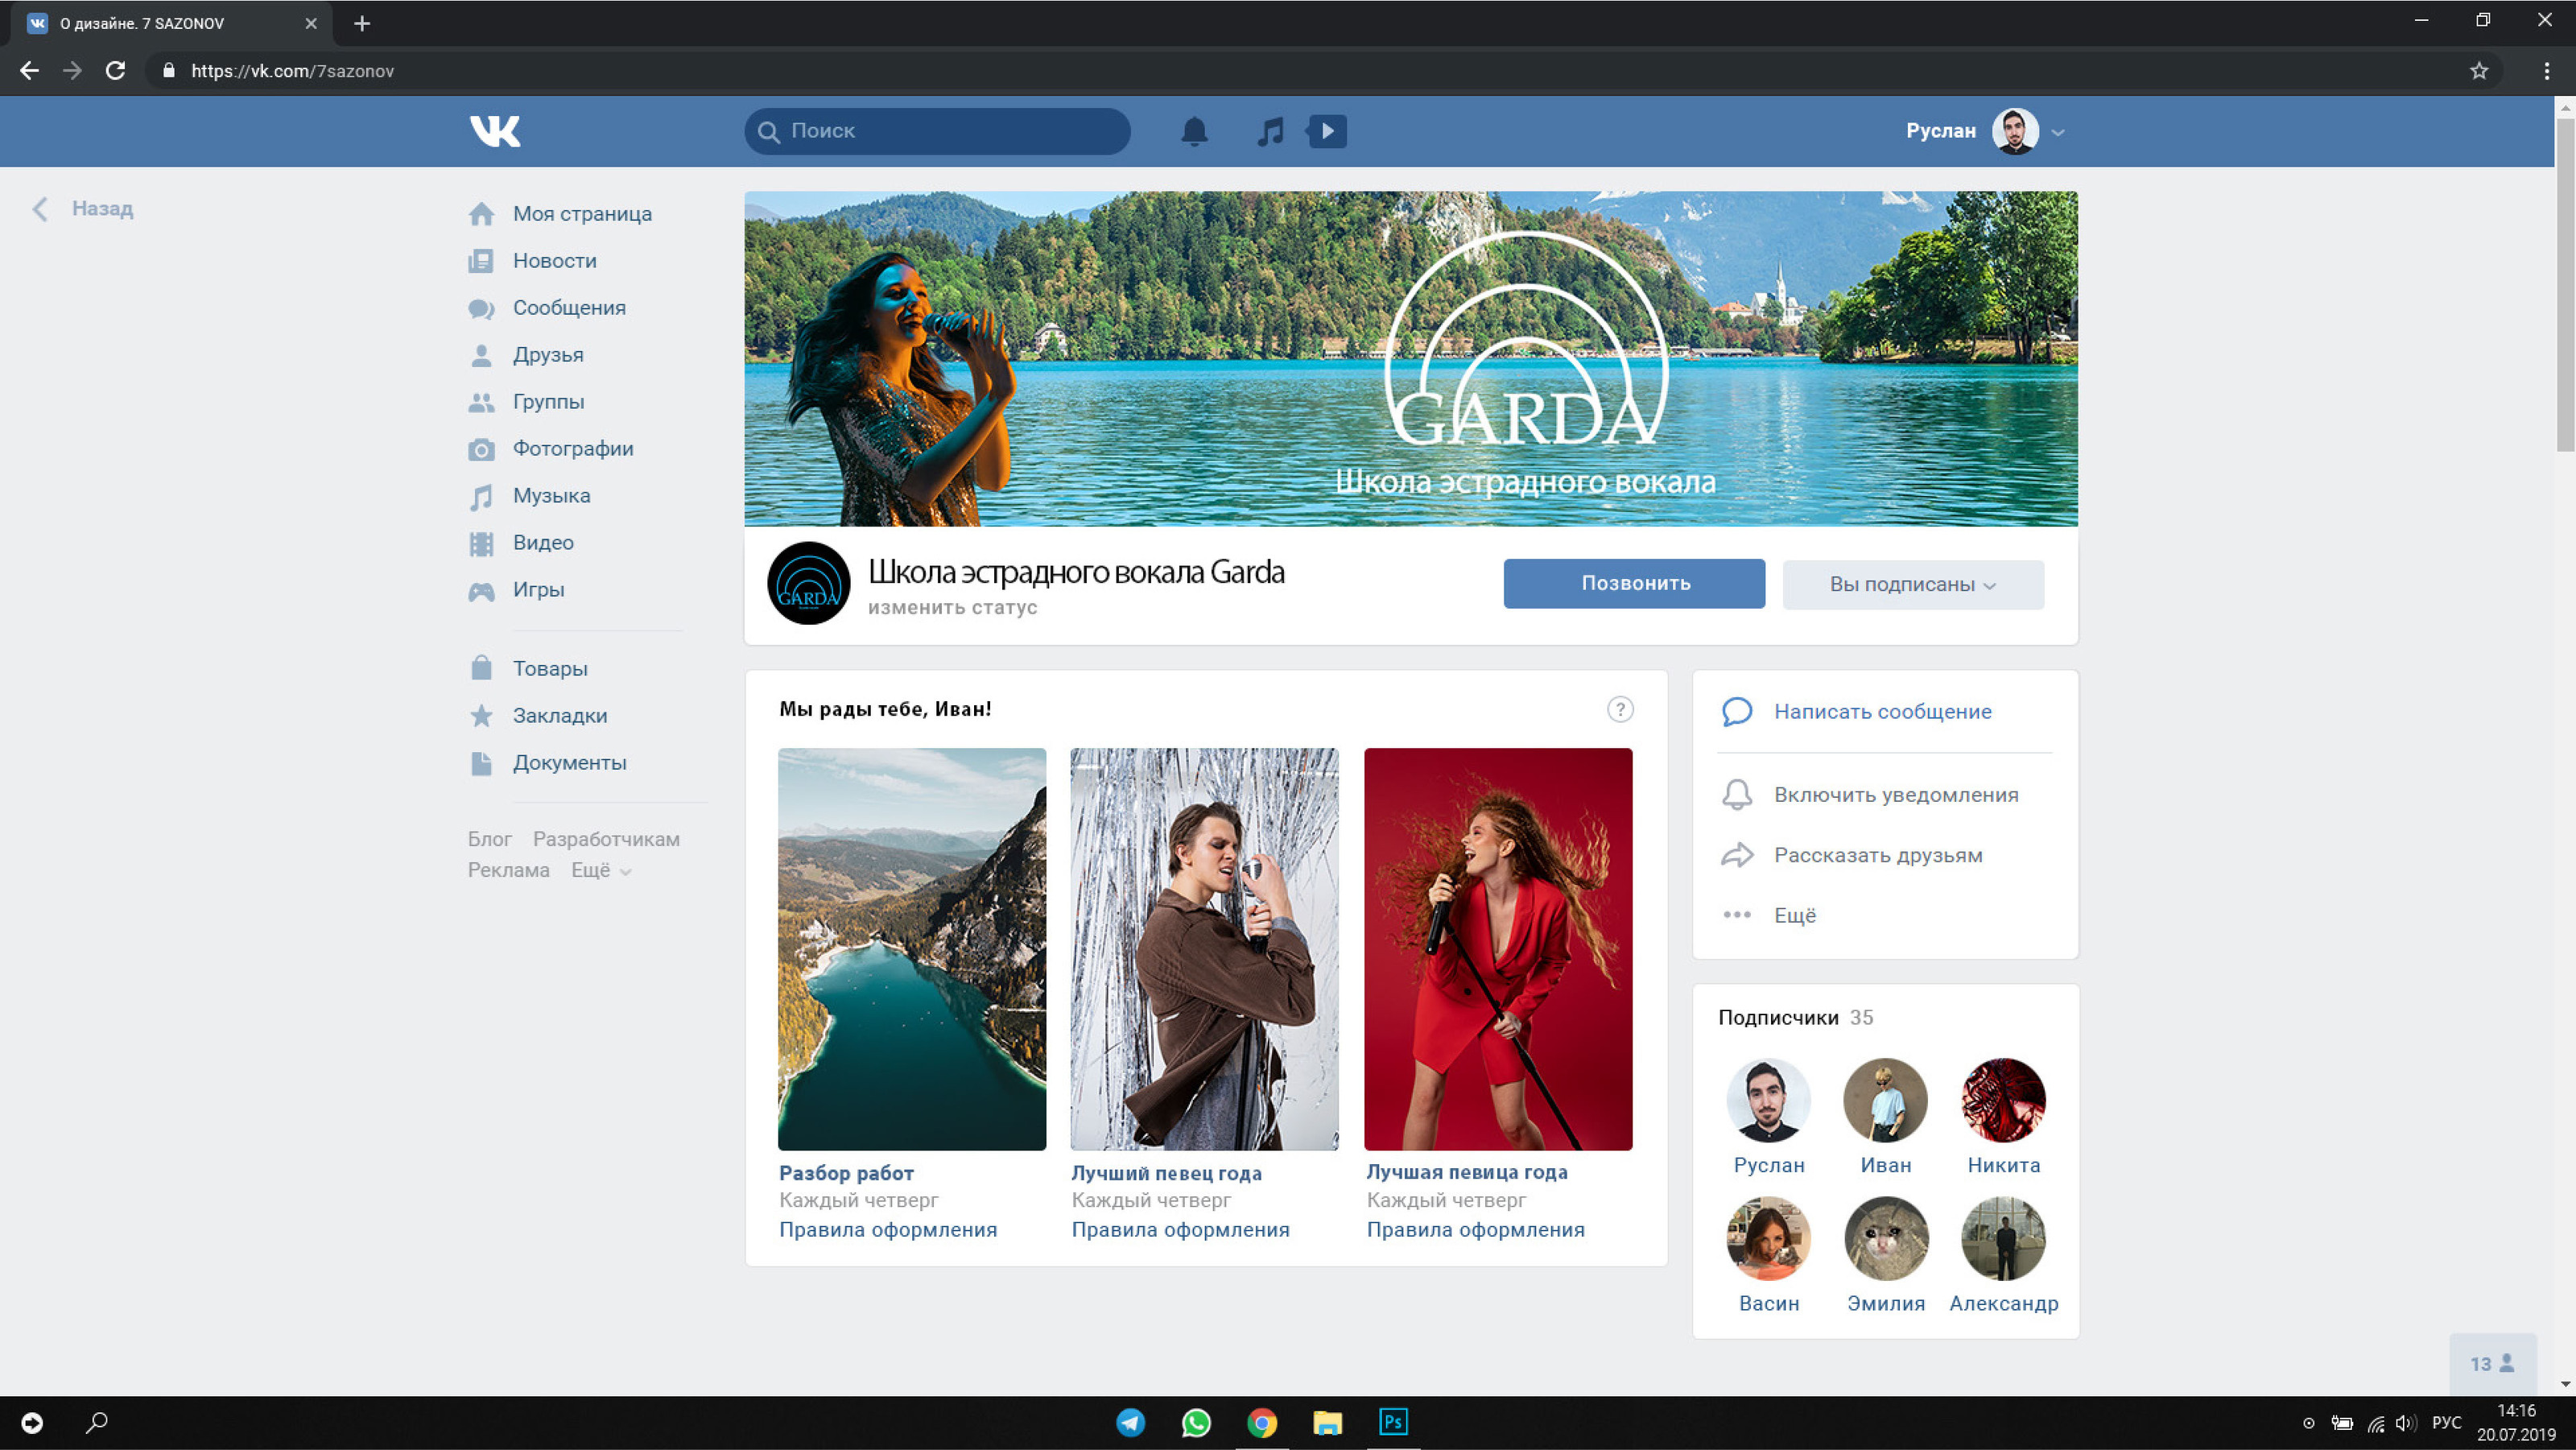Open Photoshop from the taskbar
The image size is (2576, 1450).
[x=1393, y=1422]
